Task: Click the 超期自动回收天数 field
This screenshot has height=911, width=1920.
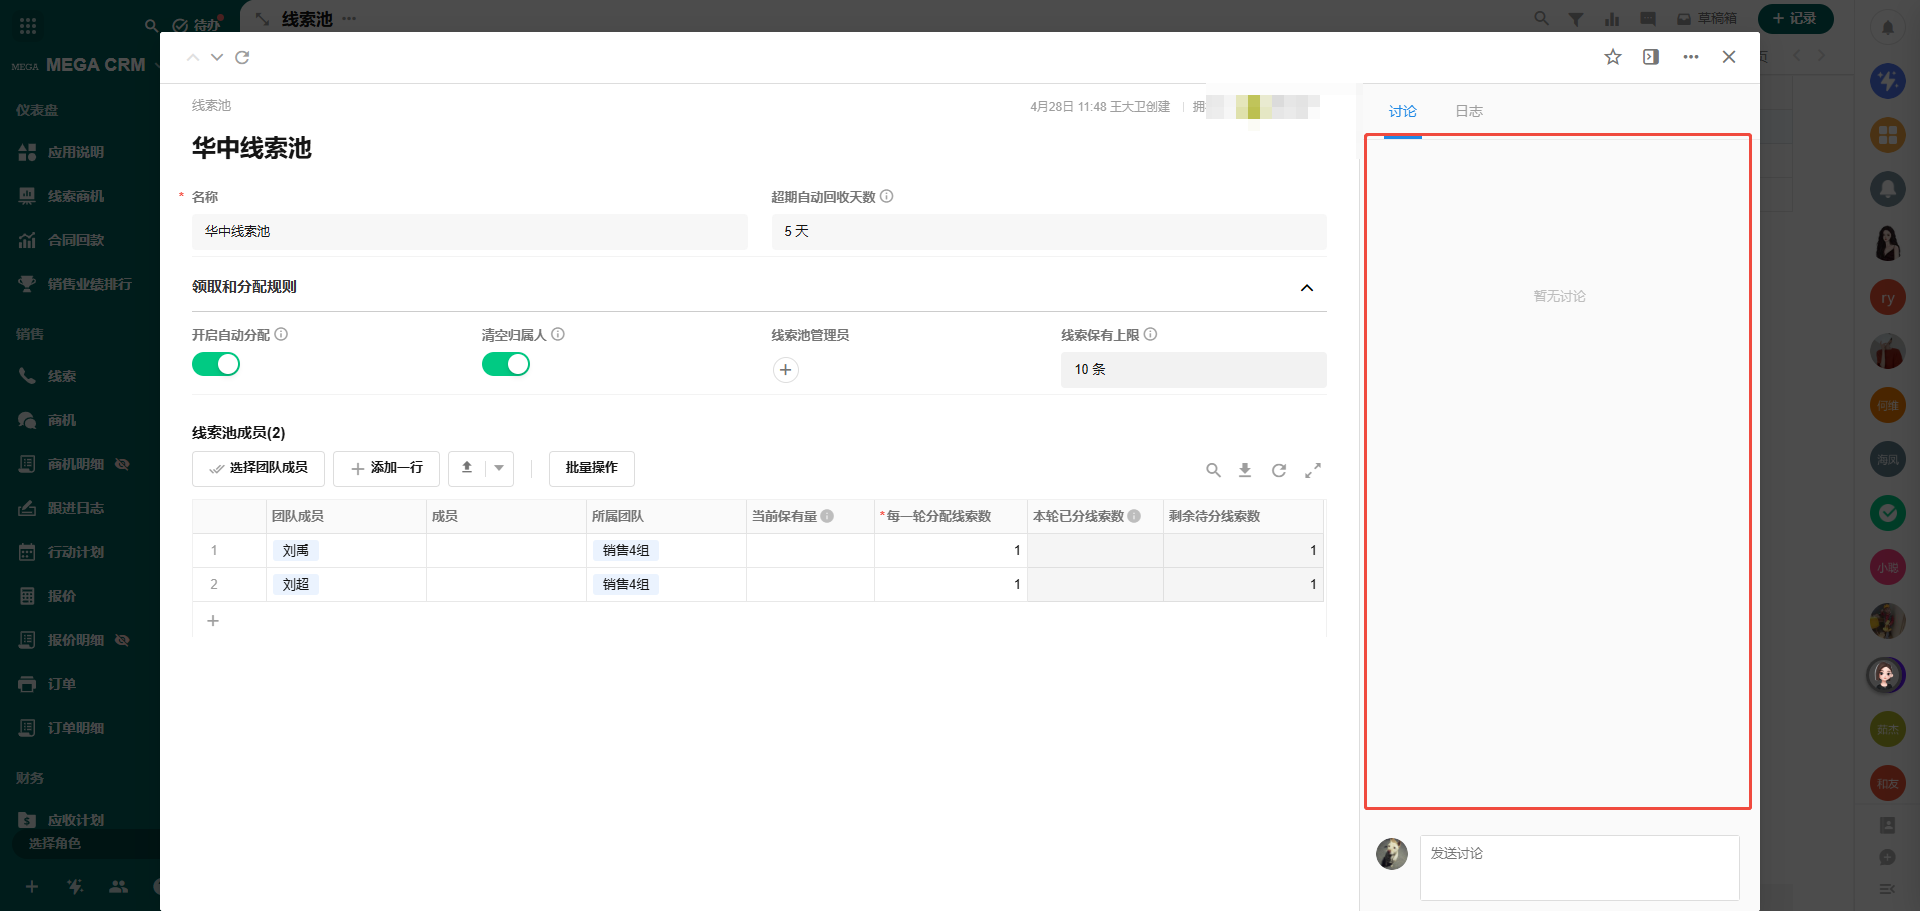Action: click(x=1048, y=232)
